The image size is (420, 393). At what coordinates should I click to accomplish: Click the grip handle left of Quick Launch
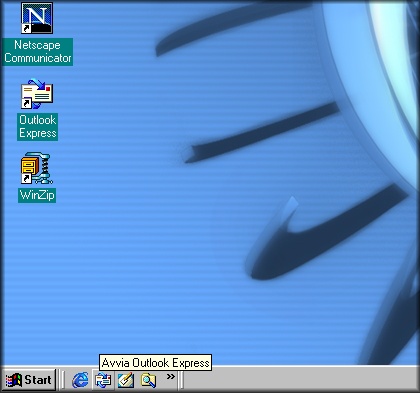61,380
